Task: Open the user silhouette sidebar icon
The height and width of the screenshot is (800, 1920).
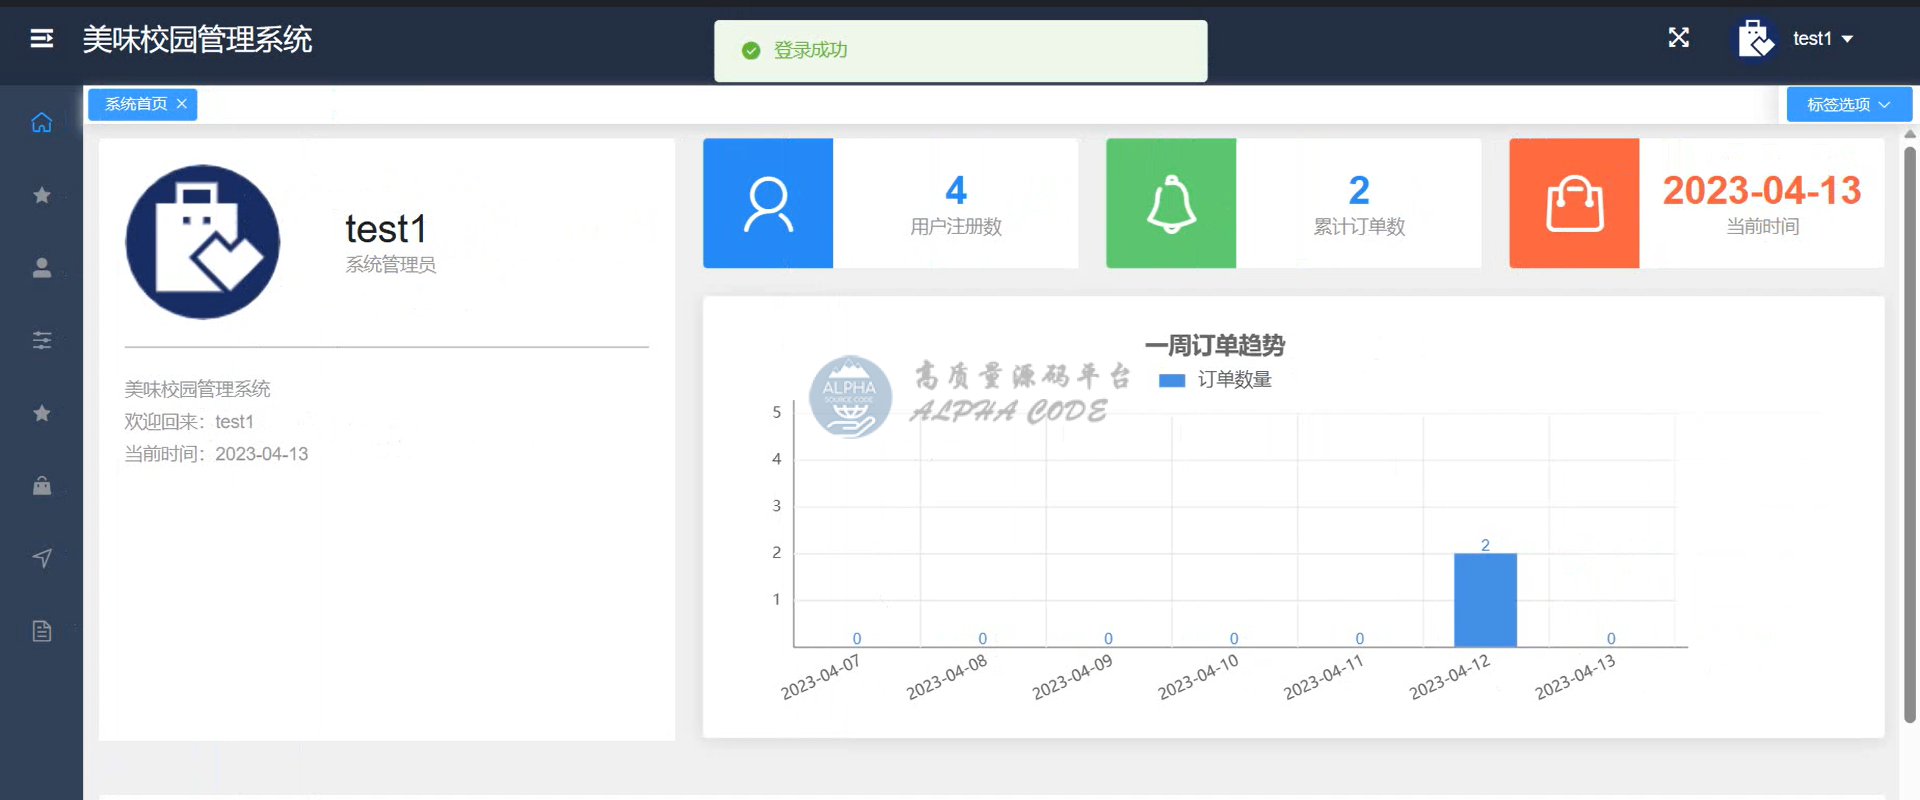Action: click(x=41, y=268)
